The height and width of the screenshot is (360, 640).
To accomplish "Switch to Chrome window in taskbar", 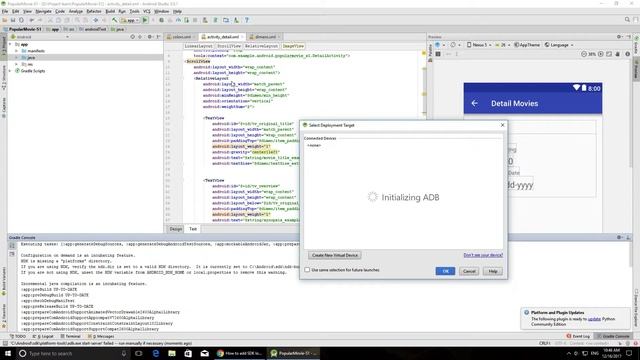I will 239,353.
